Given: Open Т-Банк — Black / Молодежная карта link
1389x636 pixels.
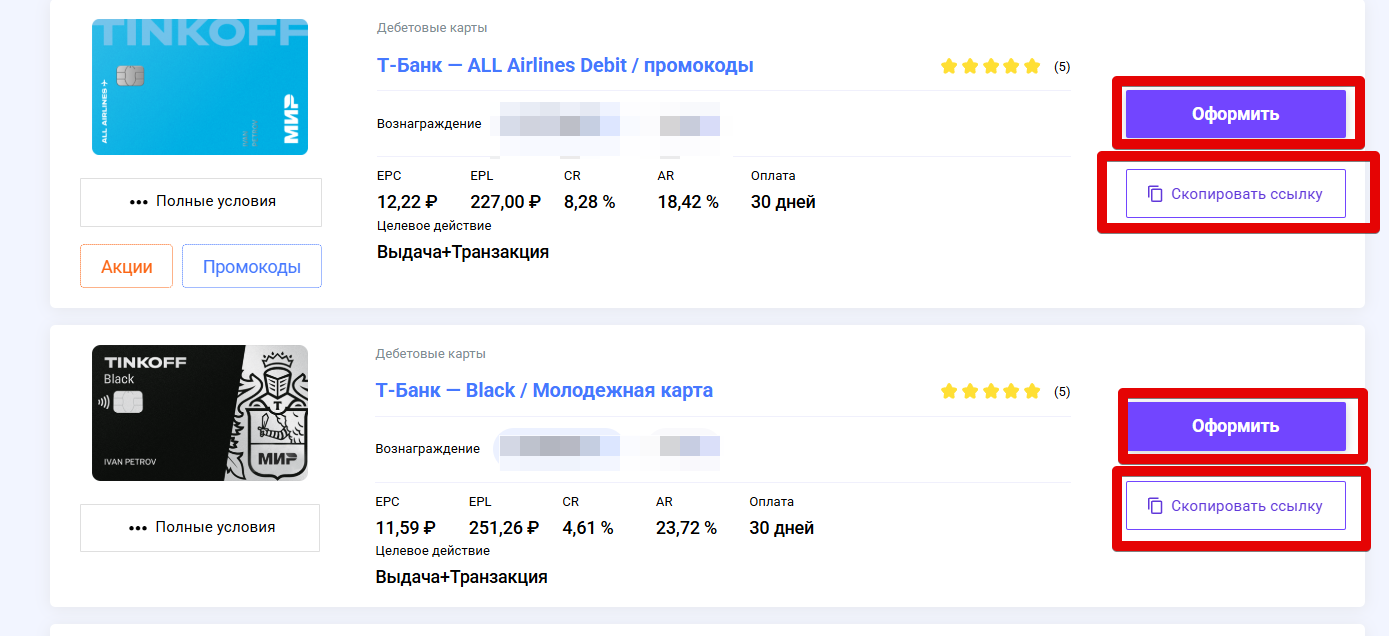Looking at the screenshot, I should pyautogui.click(x=544, y=391).
